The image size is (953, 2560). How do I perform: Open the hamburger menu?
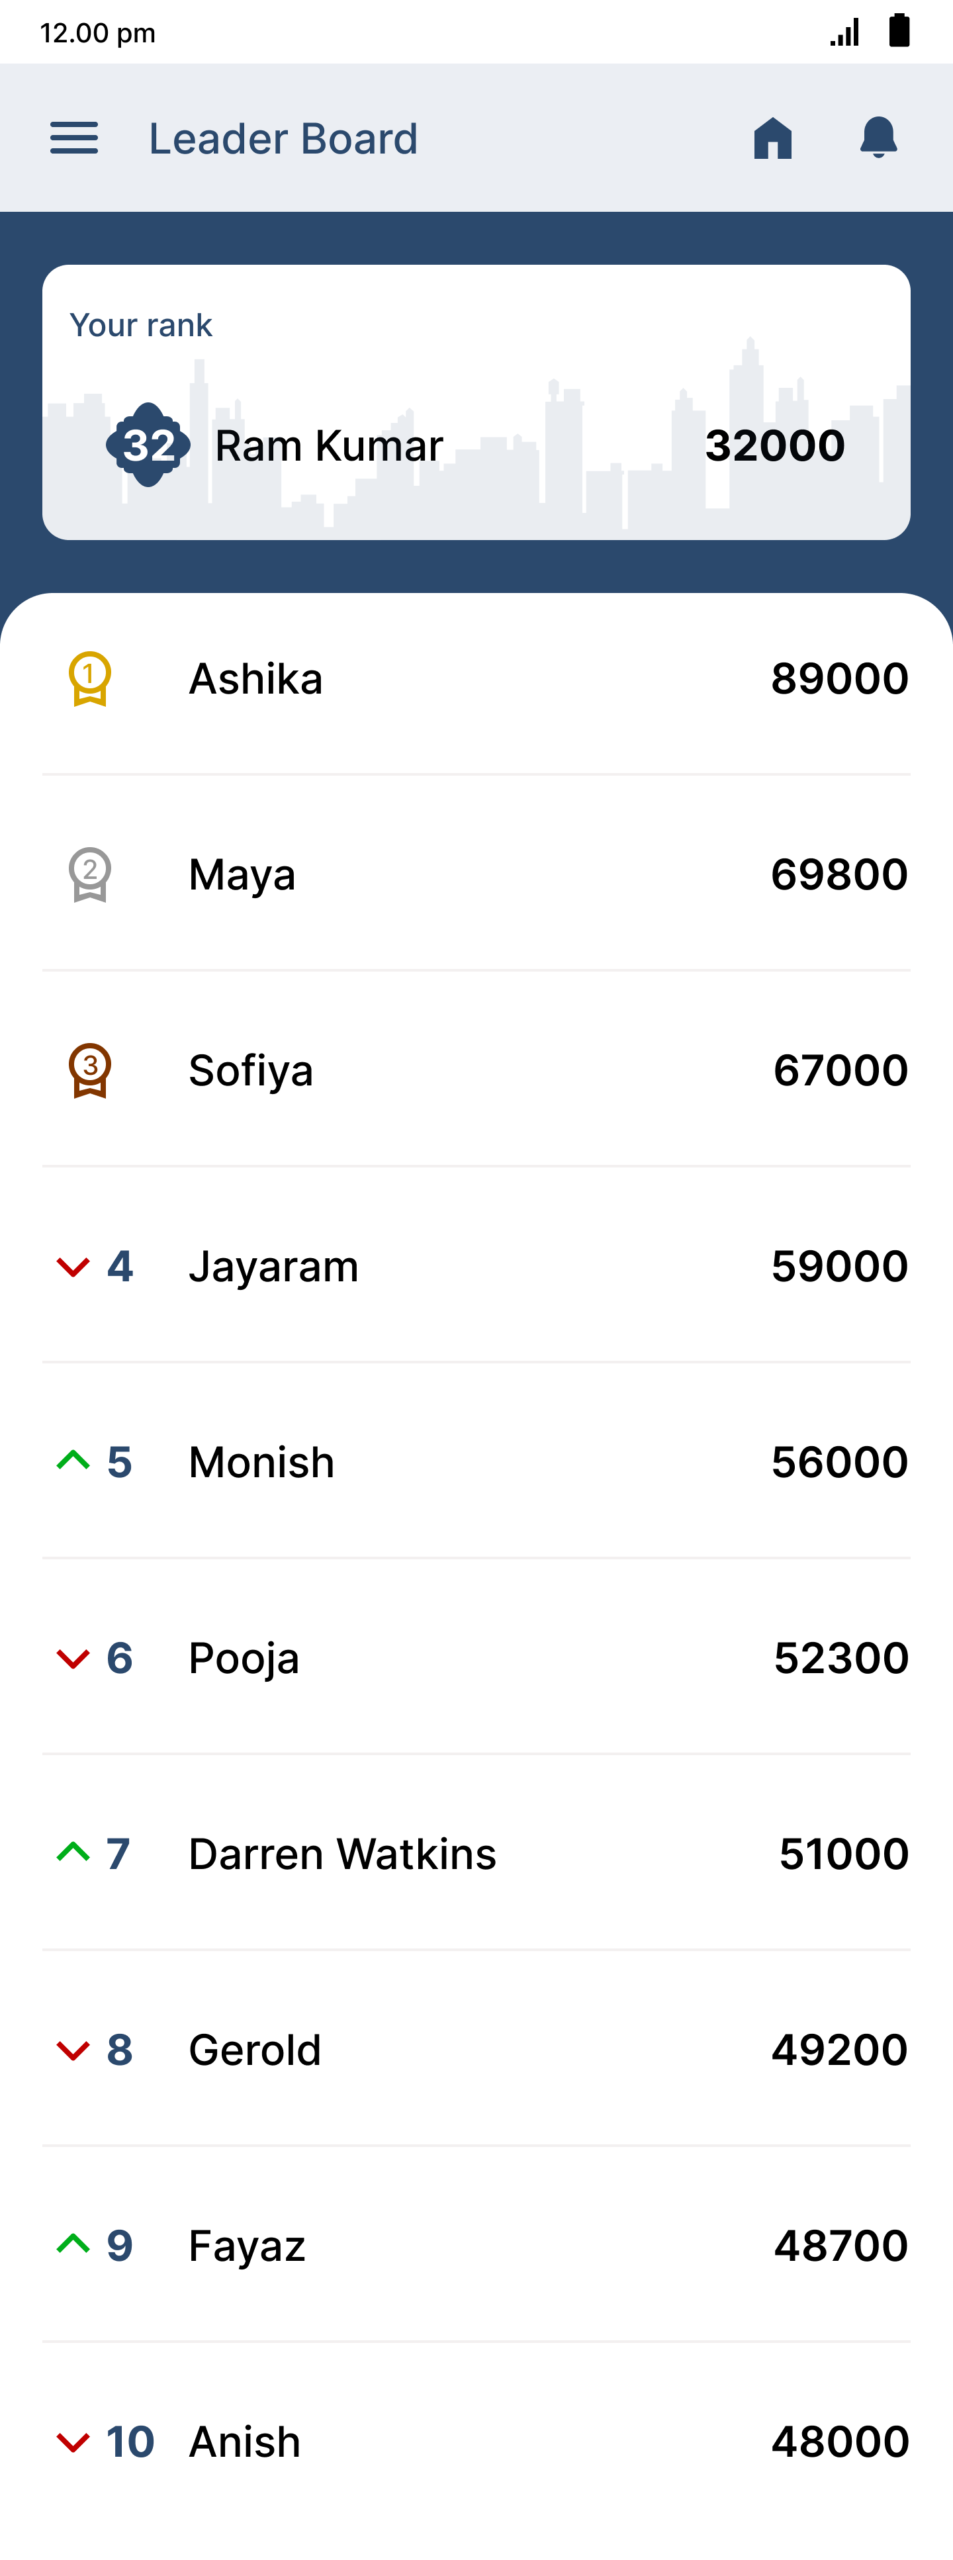point(74,138)
